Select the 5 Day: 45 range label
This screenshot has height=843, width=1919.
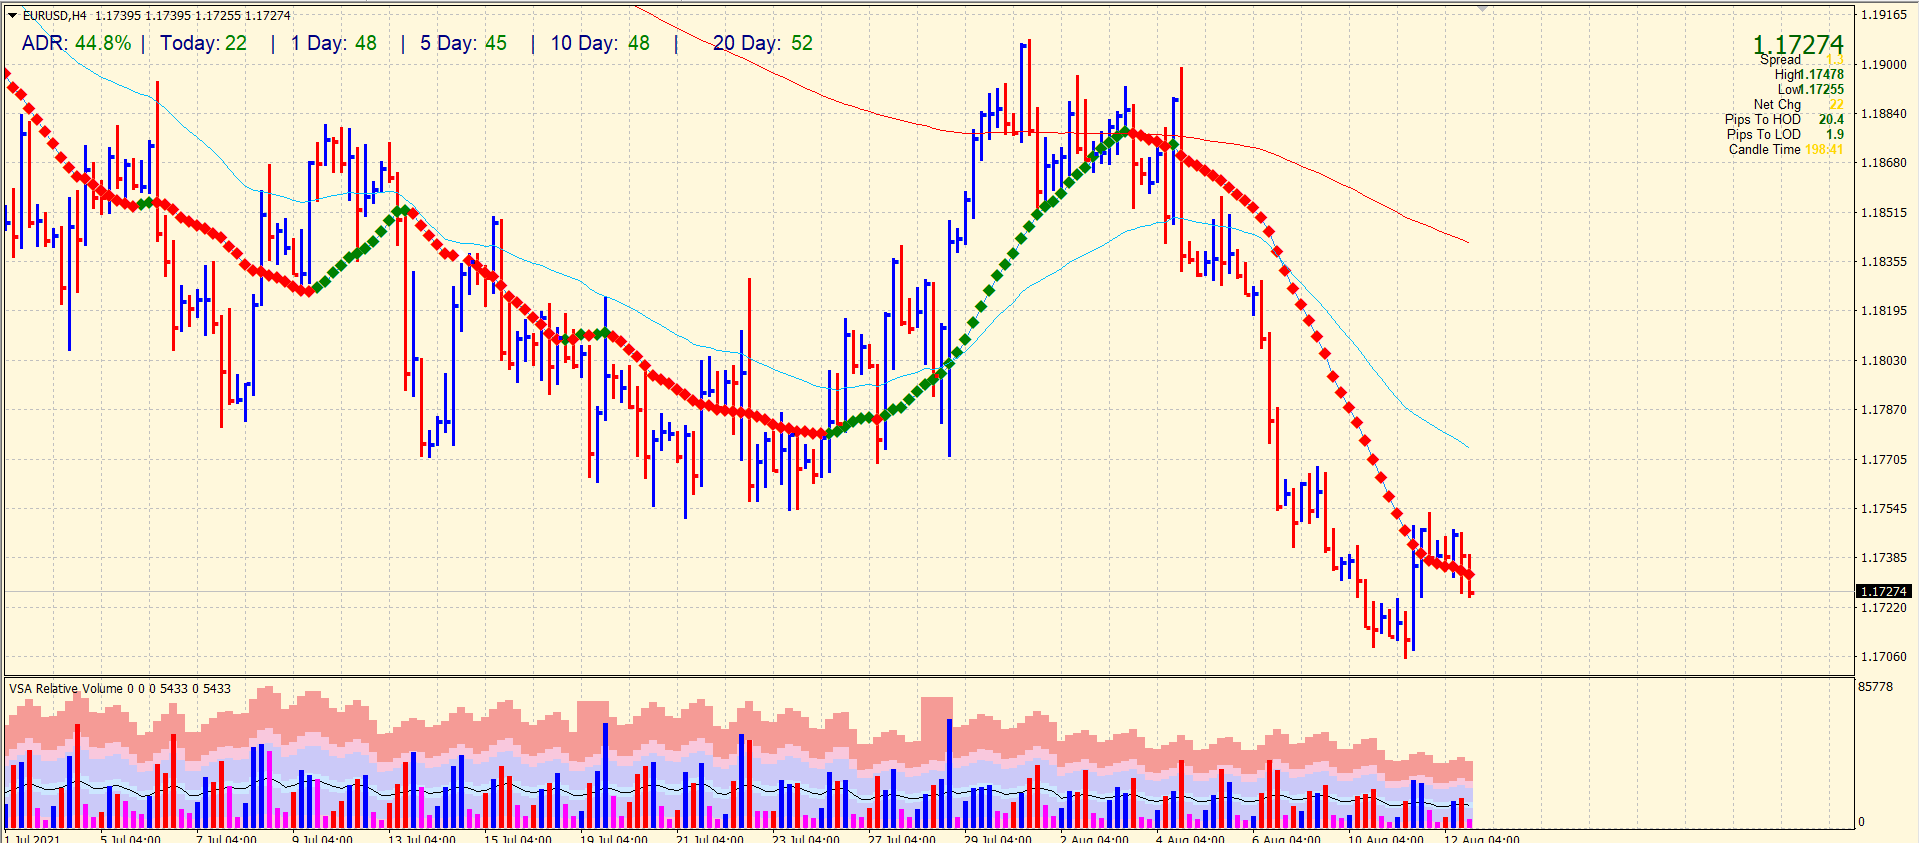click(x=463, y=43)
